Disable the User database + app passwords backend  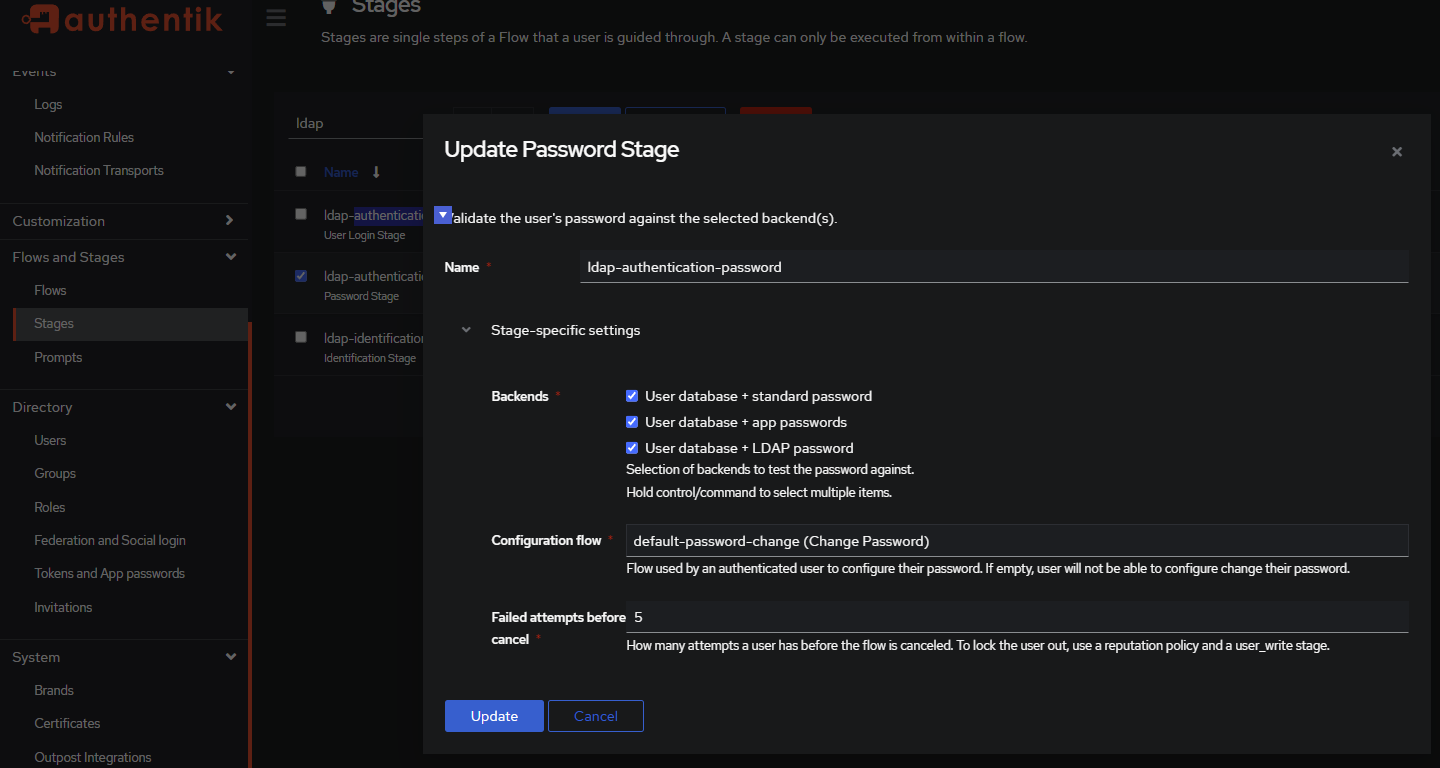[x=632, y=422]
